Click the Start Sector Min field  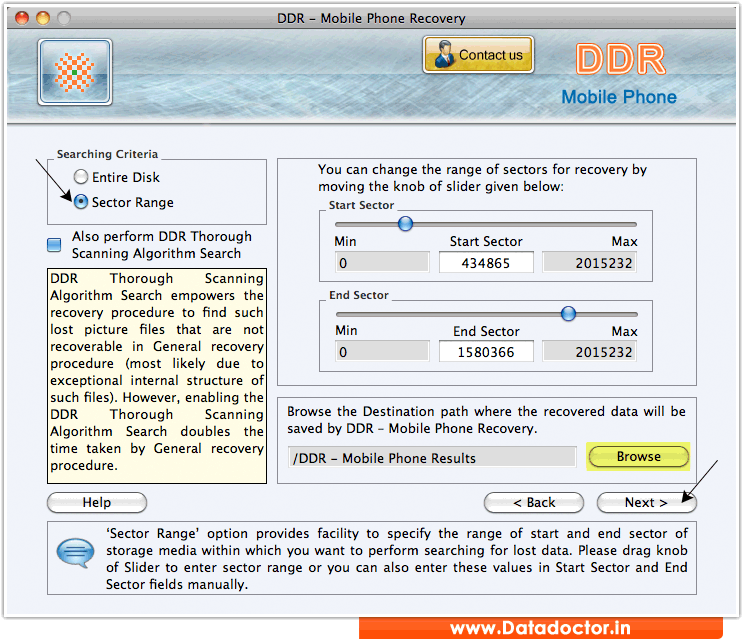click(x=382, y=263)
